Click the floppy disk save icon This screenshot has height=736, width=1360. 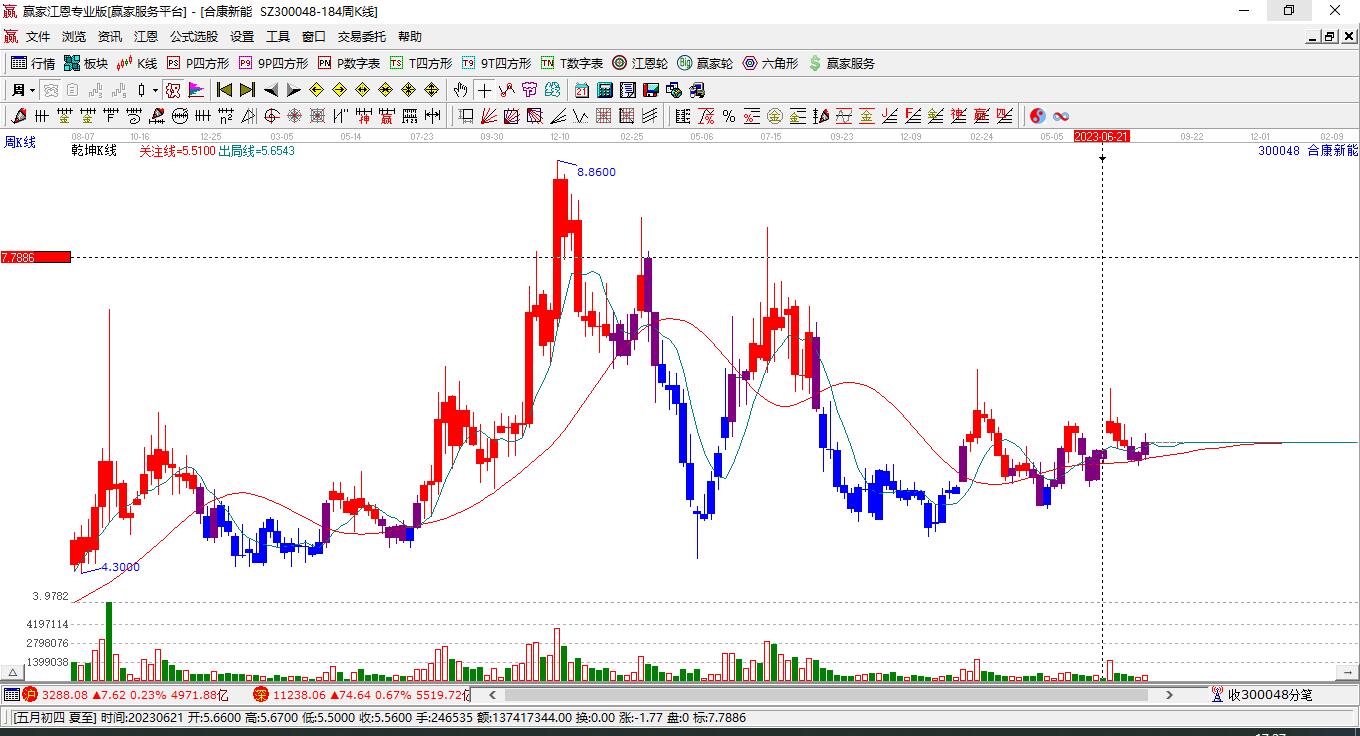click(x=651, y=90)
